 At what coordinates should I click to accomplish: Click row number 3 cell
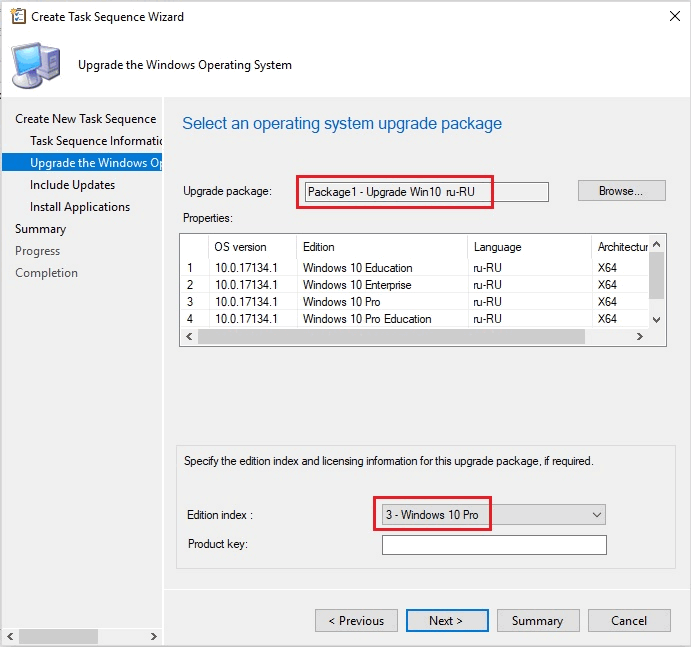(x=190, y=302)
